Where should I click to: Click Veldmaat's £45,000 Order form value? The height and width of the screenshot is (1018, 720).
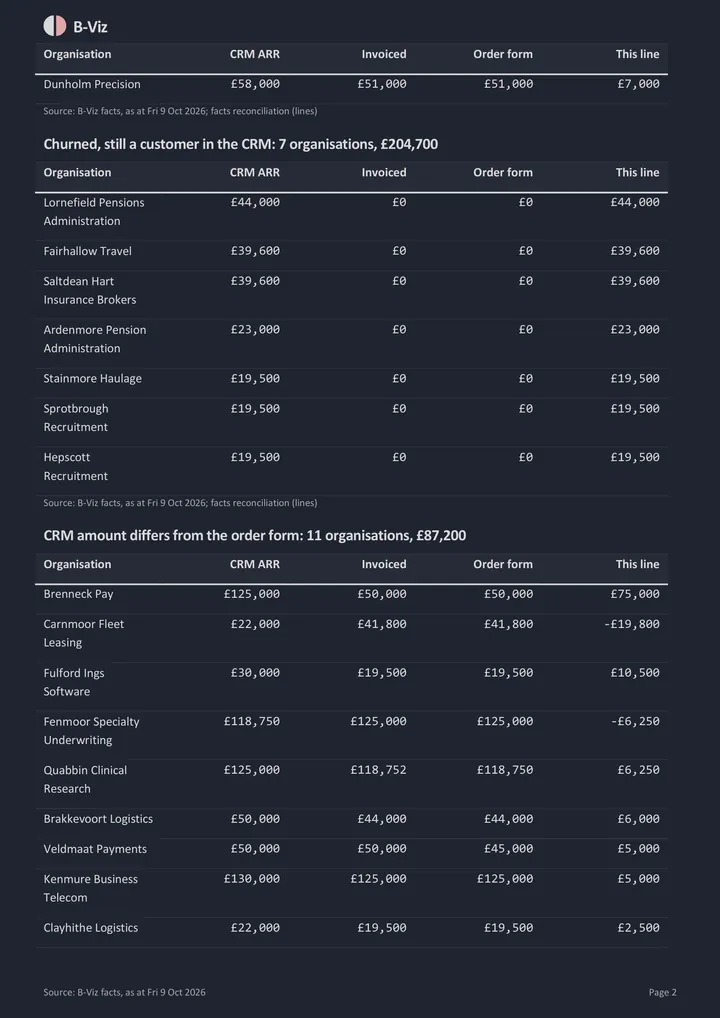(508, 849)
